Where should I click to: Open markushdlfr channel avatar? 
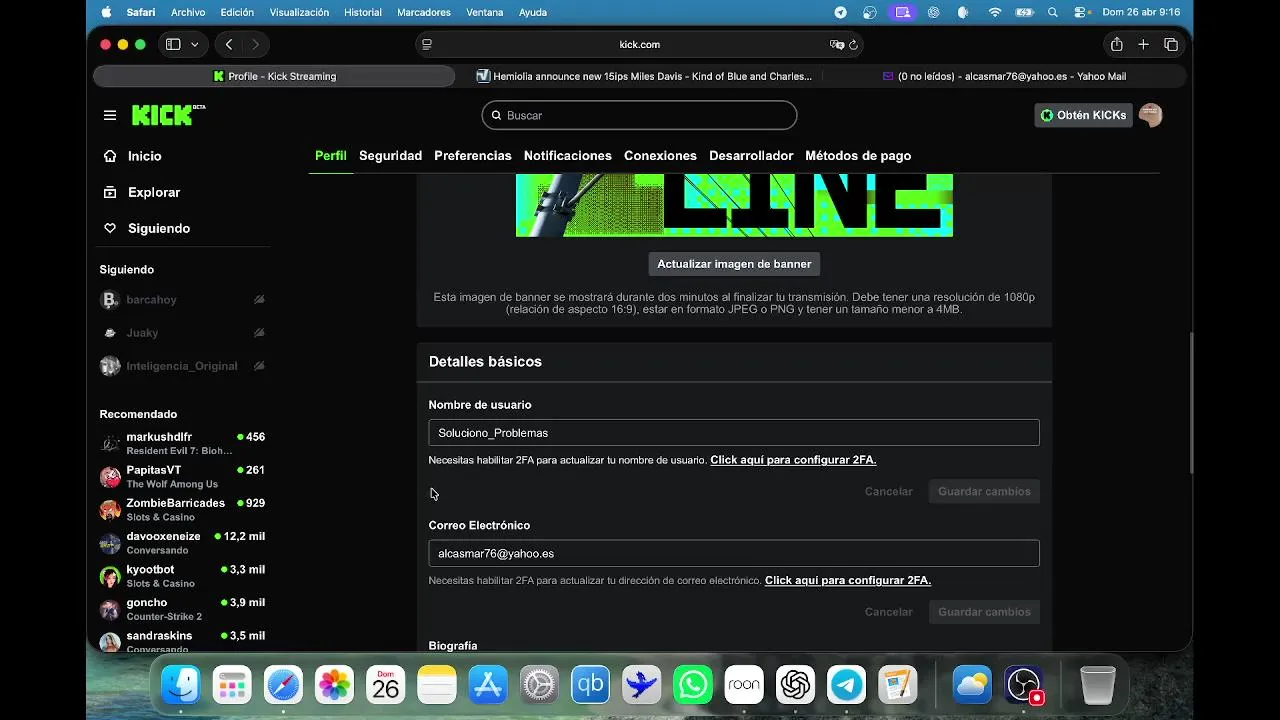tap(110, 444)
